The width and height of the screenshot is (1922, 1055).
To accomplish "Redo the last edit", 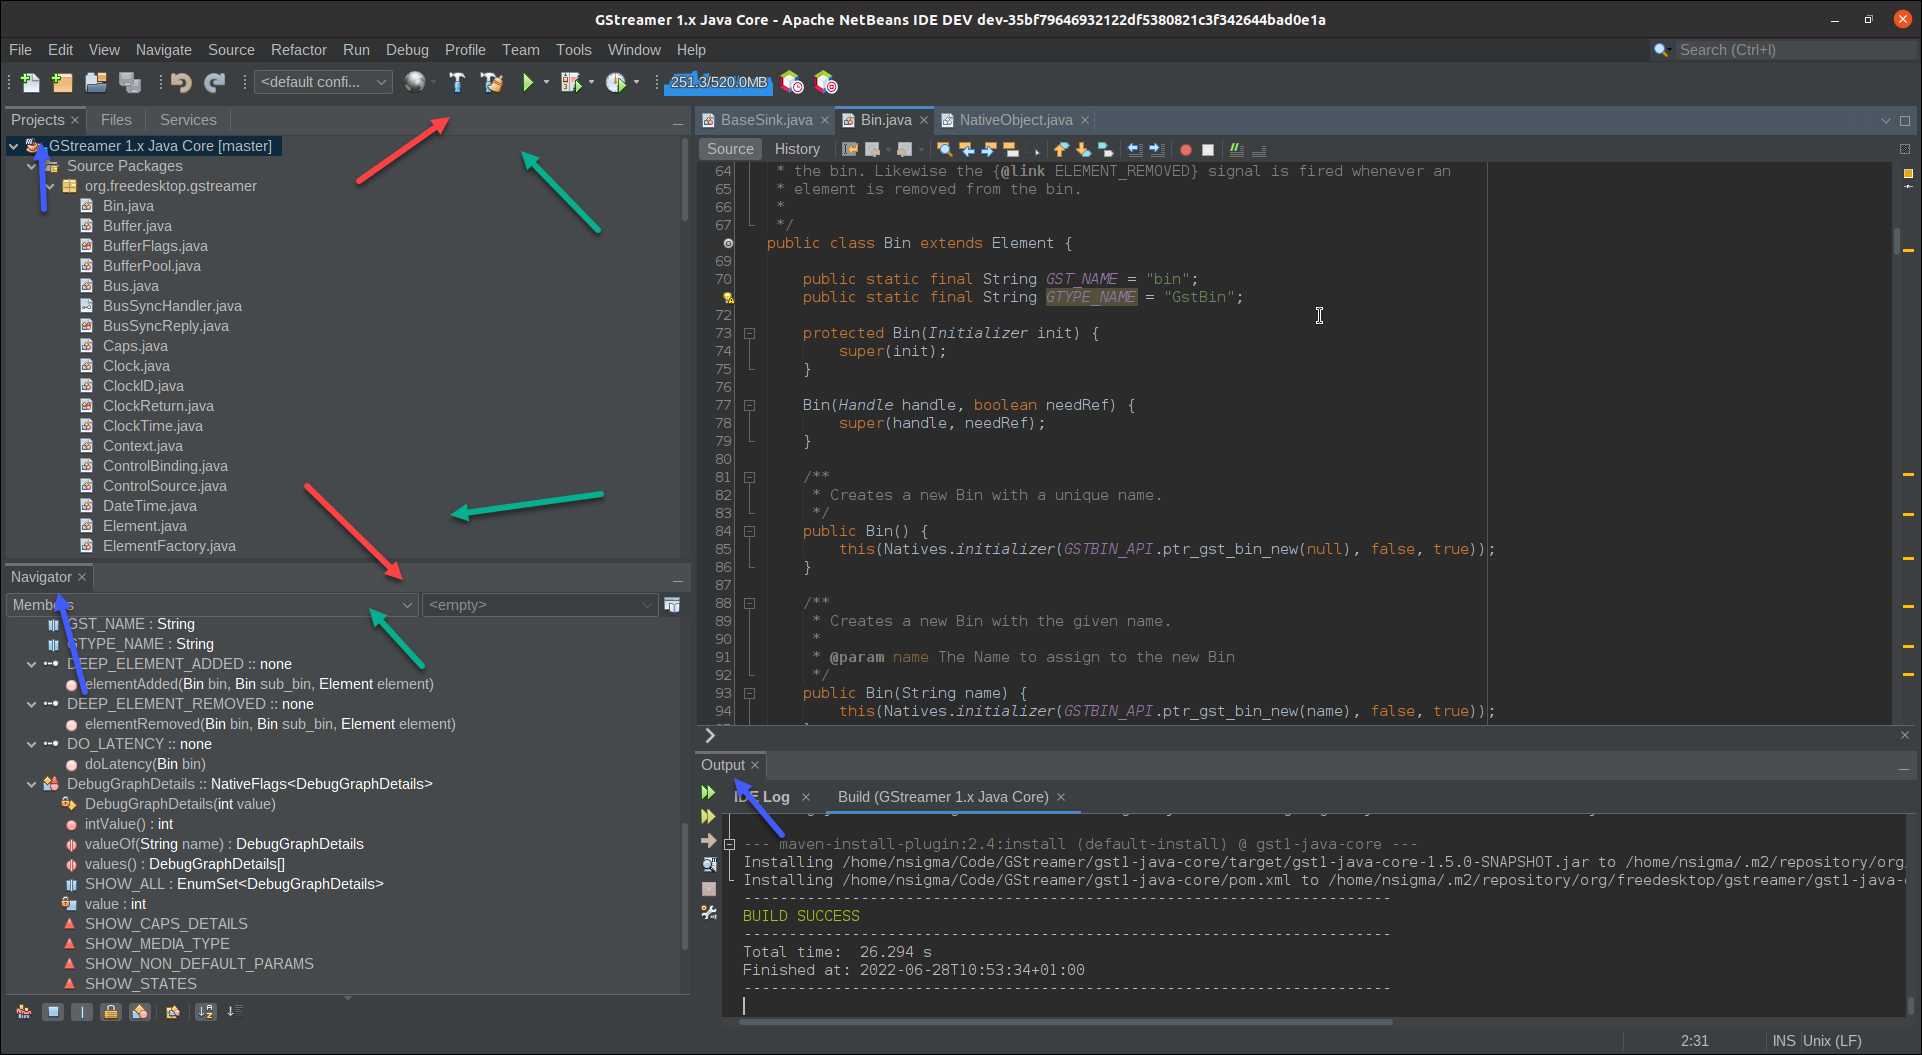I will (x=215, y=82).
